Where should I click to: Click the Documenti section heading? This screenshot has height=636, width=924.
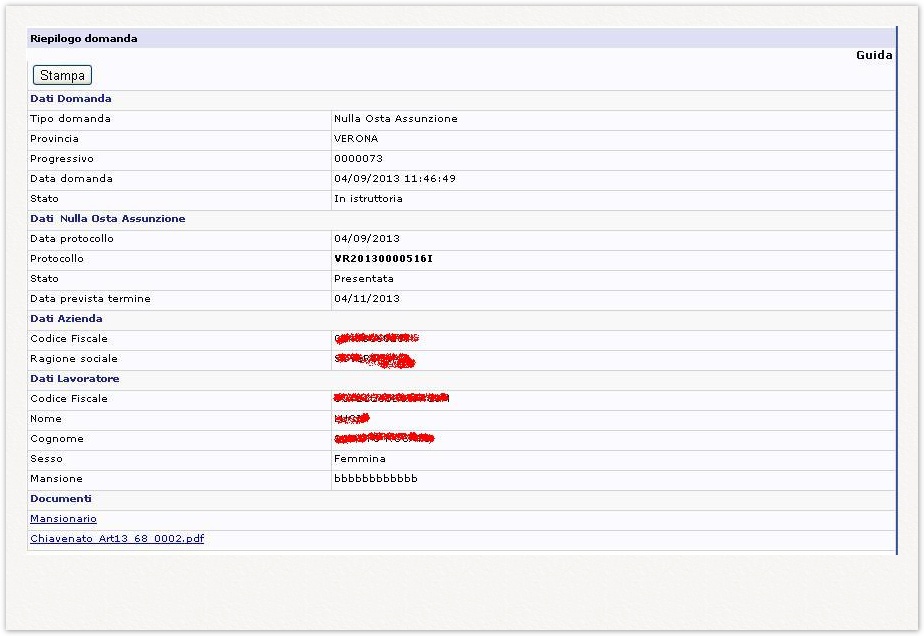(60, 499)
